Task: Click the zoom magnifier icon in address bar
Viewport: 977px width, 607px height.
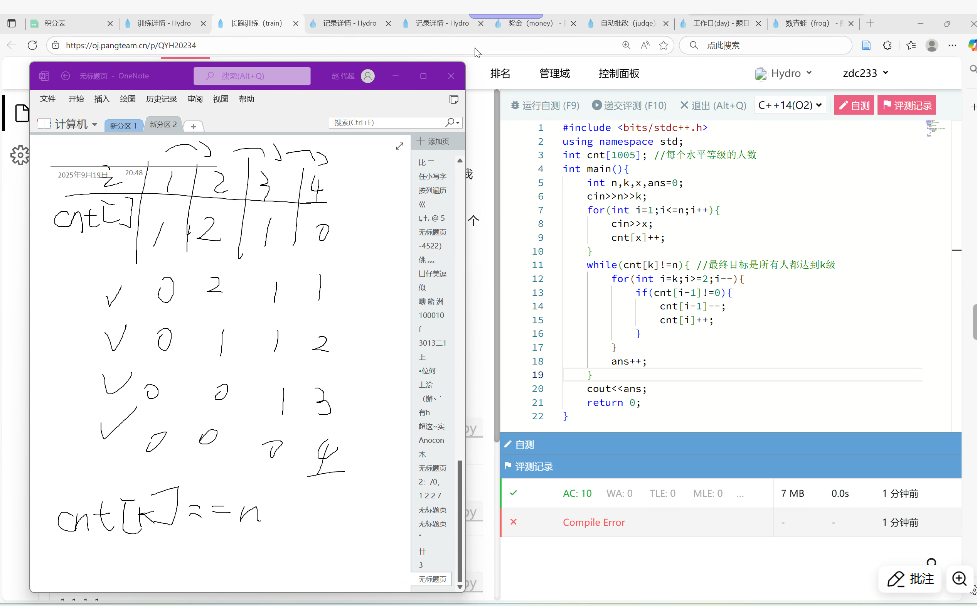Action: pyautogui.click(x=627, y=45)
